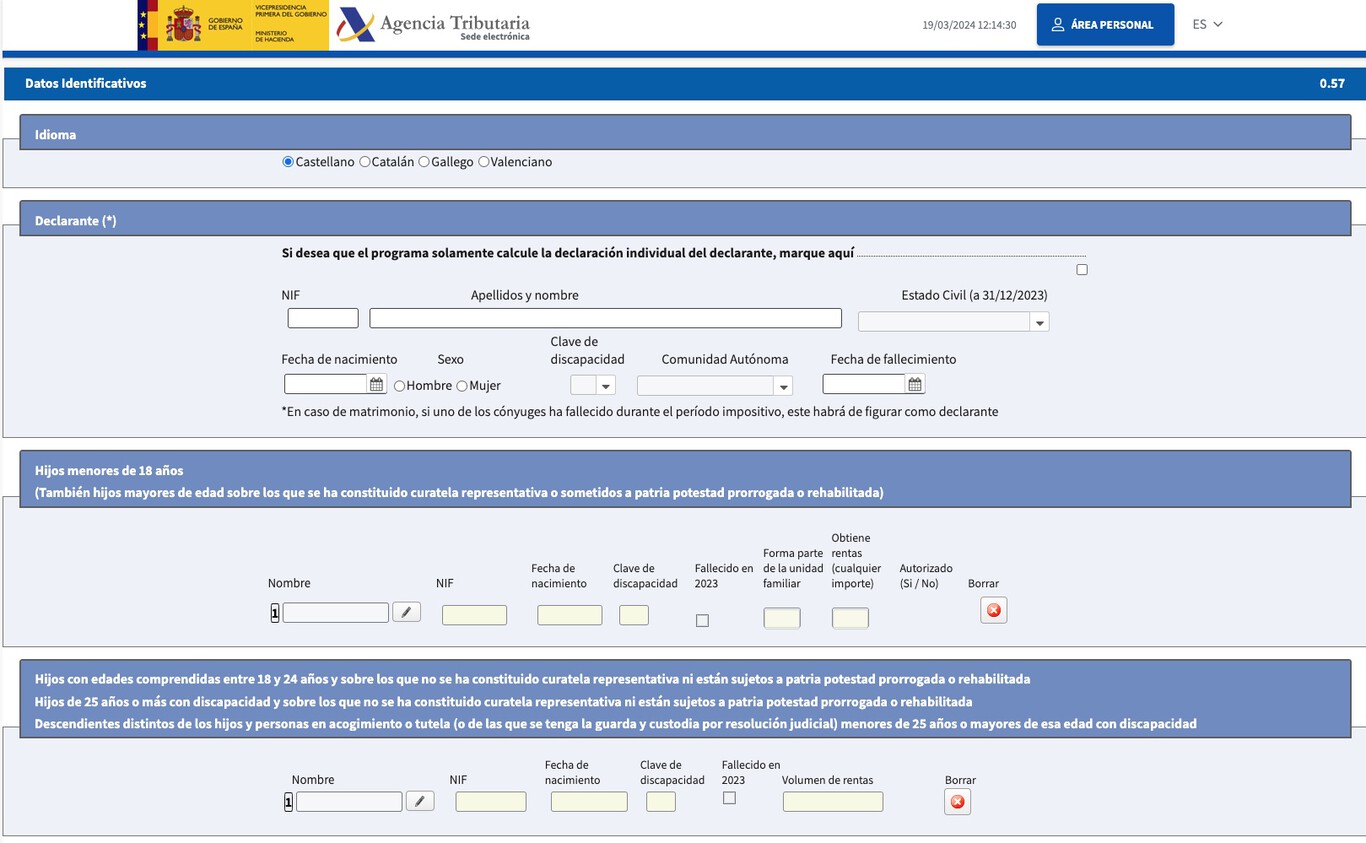Image resolution: width=1366 pixels, height=843 pixels.
Task: Click Forma parte de la unidad familiar field
Action: click(x=782, y=618)
